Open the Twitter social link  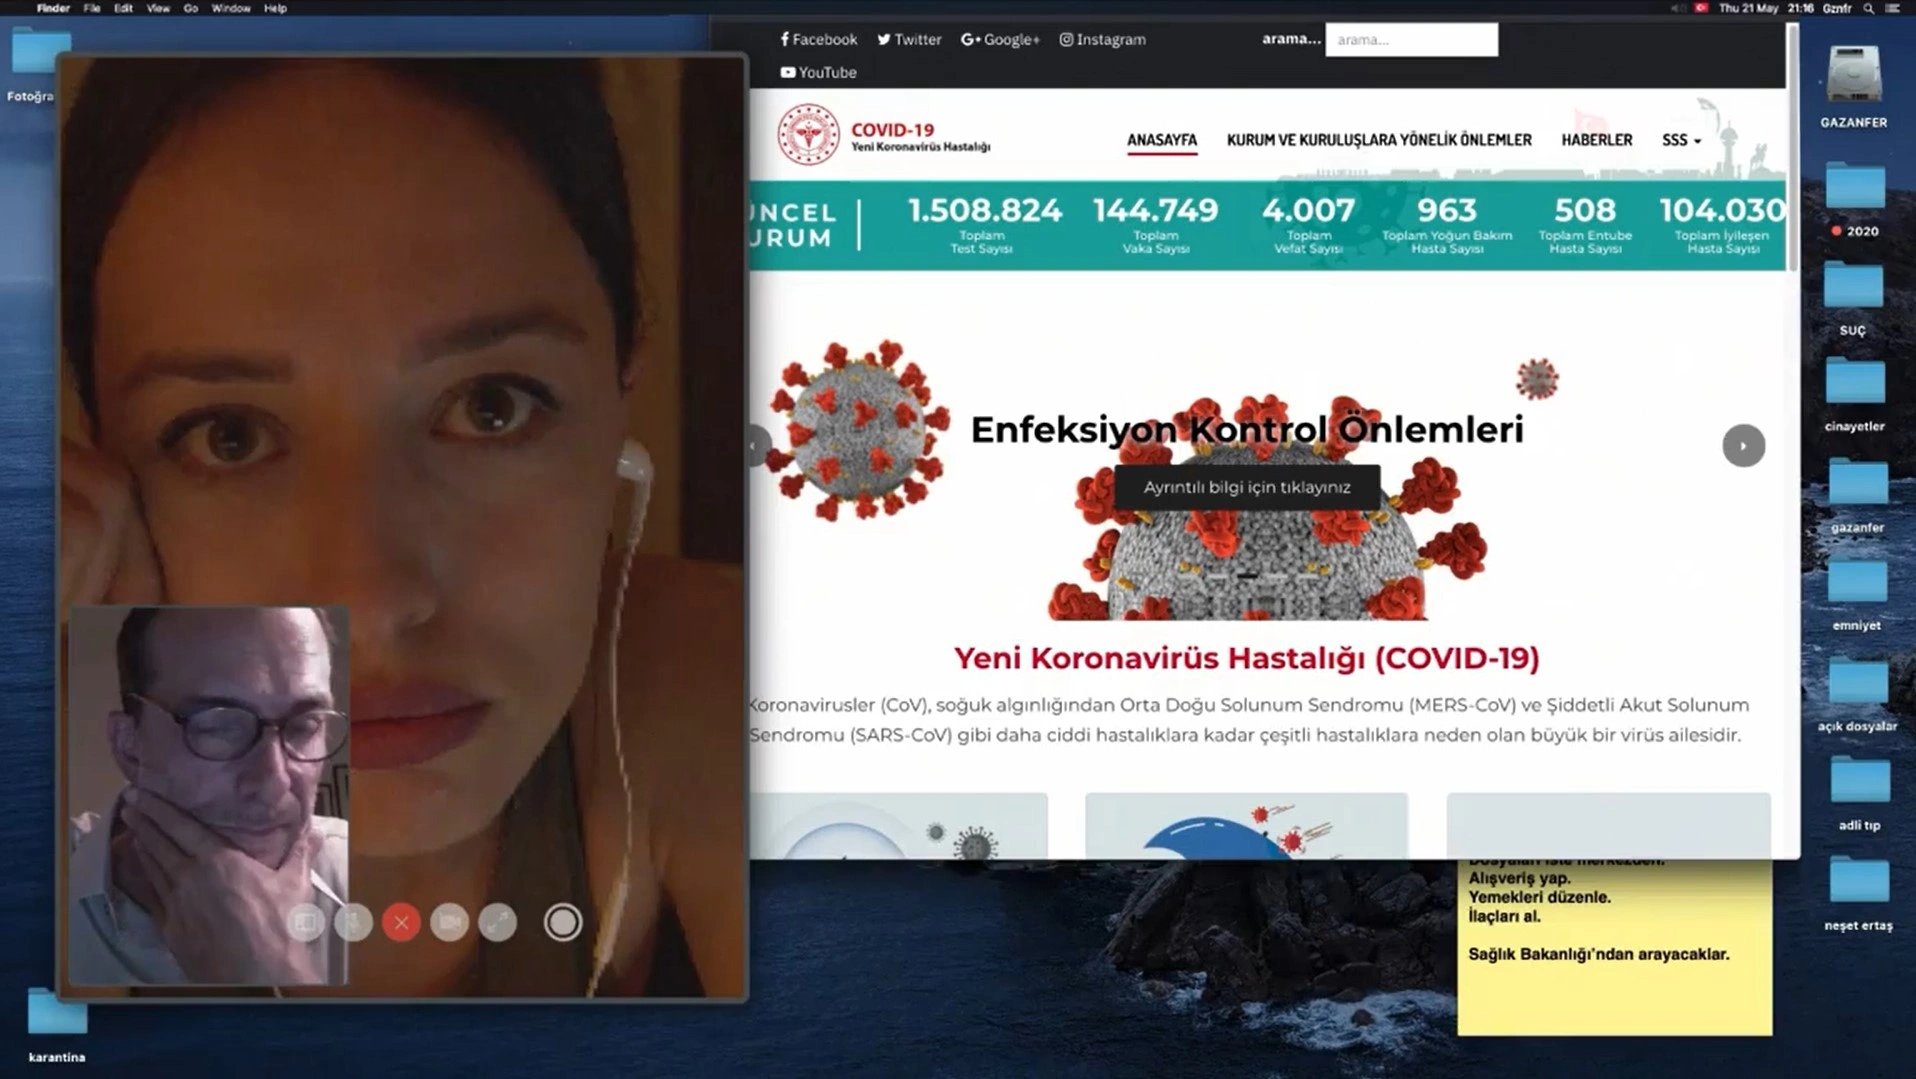[x=909, y=39]
